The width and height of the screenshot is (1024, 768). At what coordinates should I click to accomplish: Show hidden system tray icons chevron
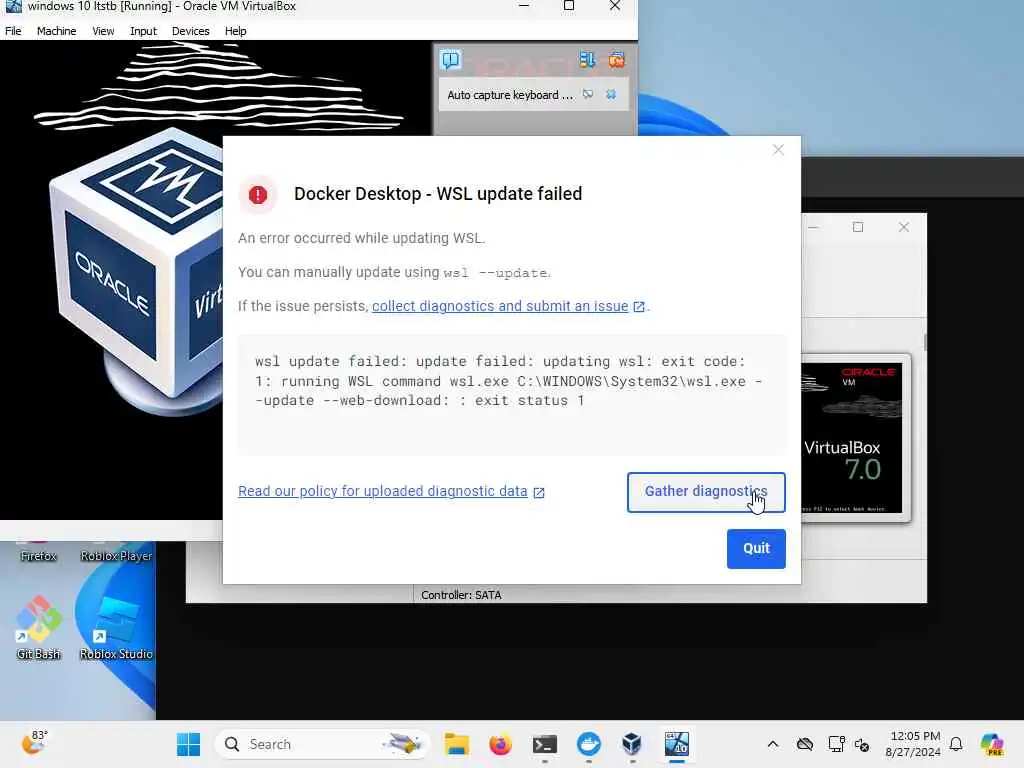coord(773,744)
